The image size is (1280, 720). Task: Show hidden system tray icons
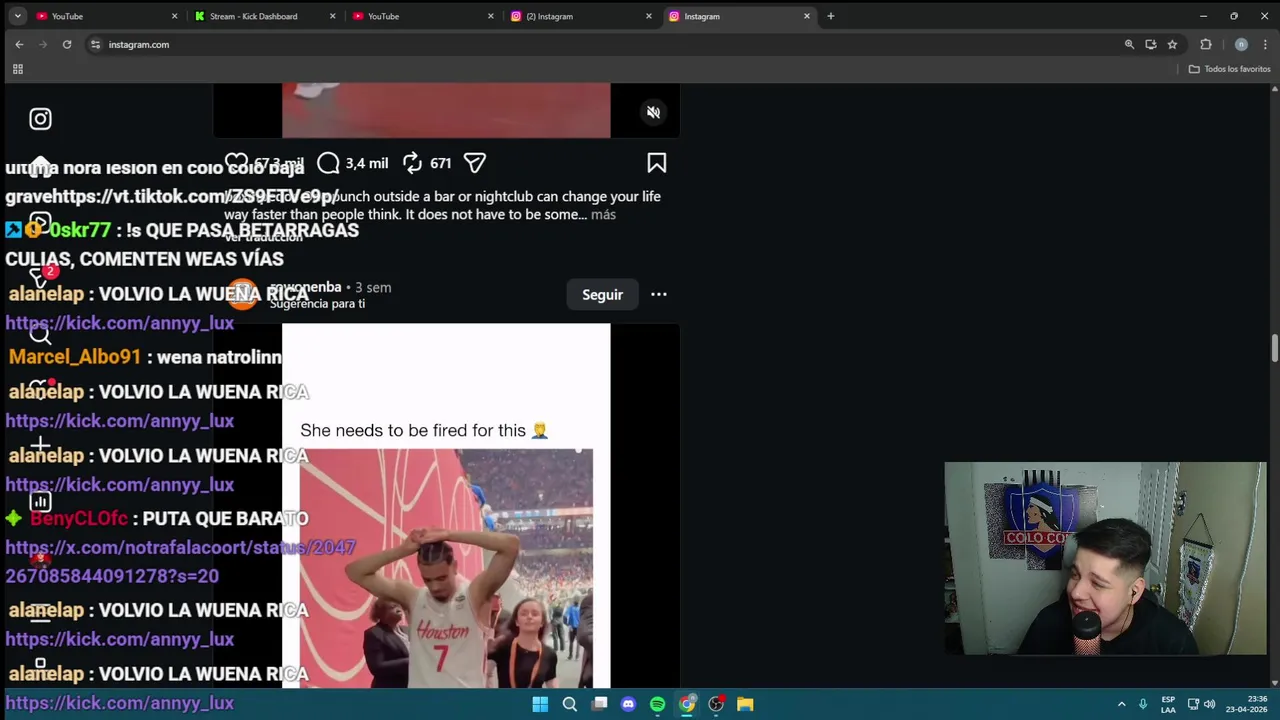(1121, 704)
